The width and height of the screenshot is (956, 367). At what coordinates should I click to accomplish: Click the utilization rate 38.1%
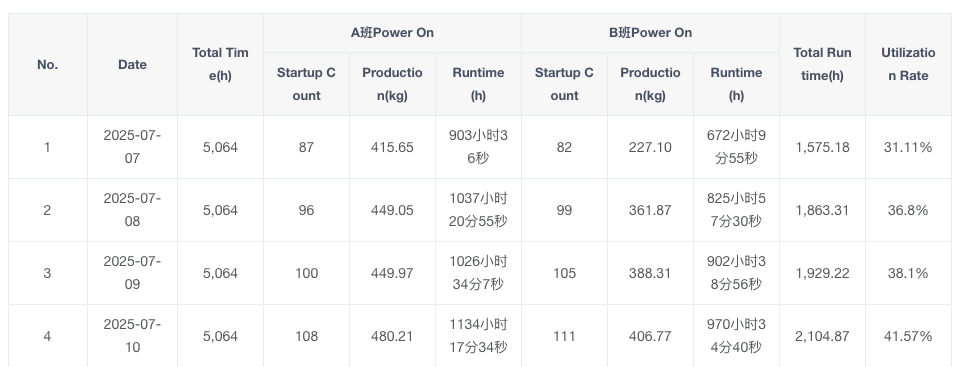[908, 273]
